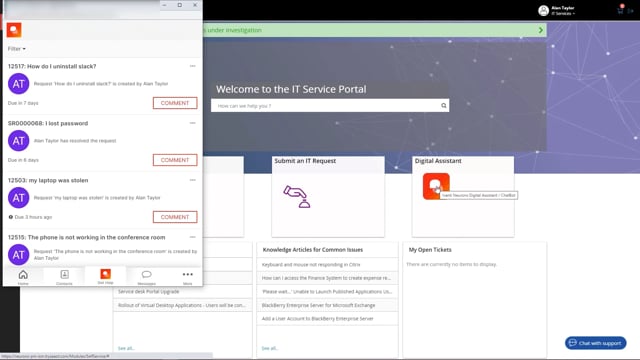
Task: Open the more options for ticket 12515
Action: pos(193,237)
